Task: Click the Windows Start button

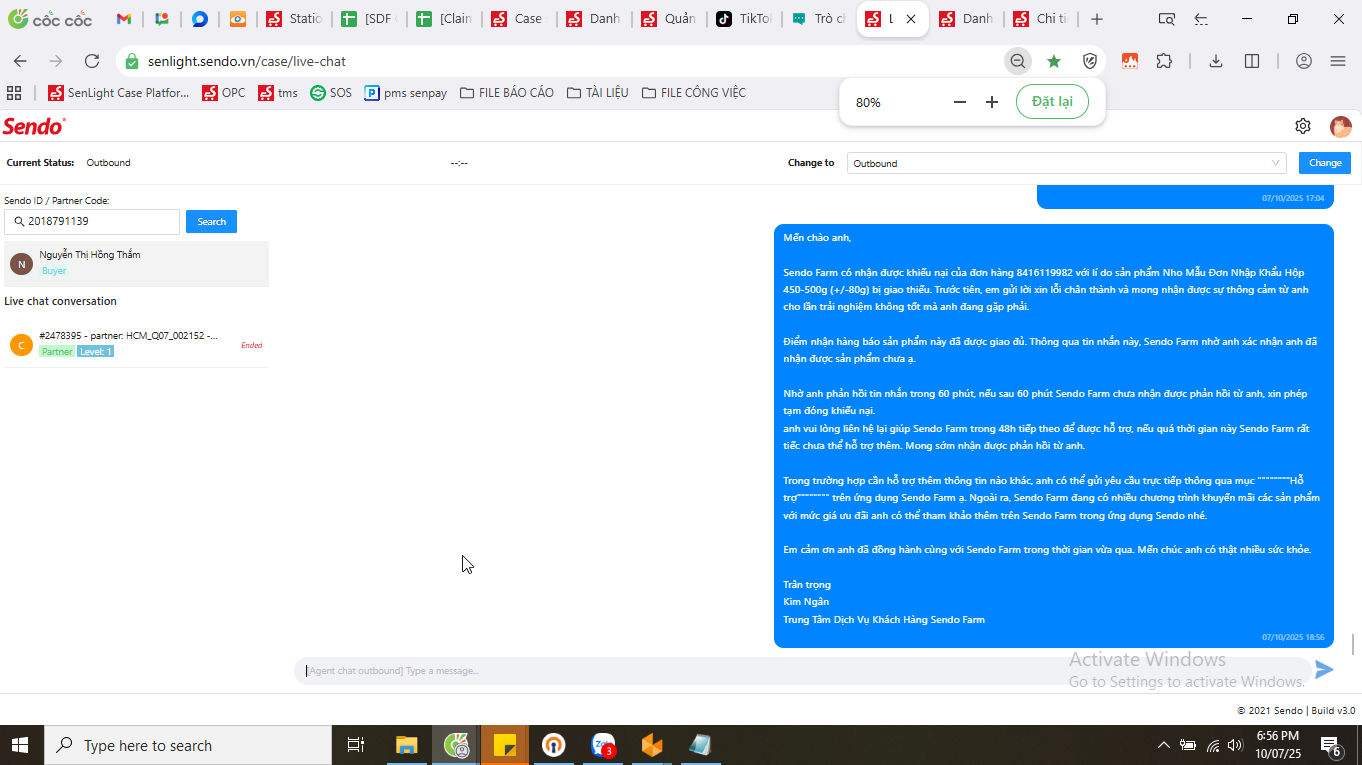Action: [x=22, y=745]
